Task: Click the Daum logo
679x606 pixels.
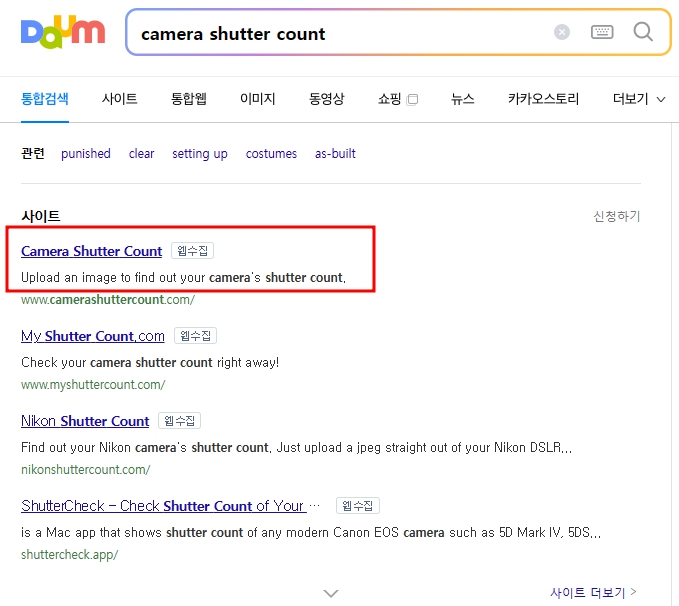Action: [63, 32]
